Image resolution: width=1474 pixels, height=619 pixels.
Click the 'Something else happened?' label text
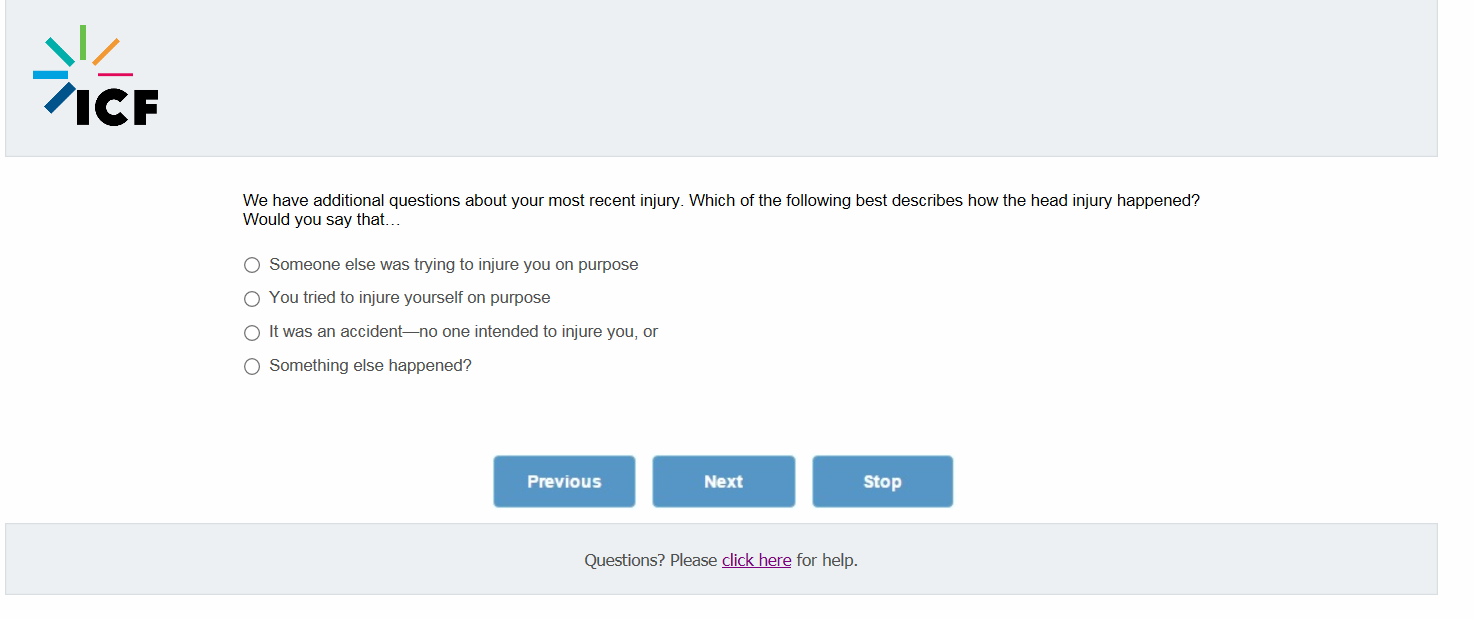pyautogui.click(x=370, y=366)
